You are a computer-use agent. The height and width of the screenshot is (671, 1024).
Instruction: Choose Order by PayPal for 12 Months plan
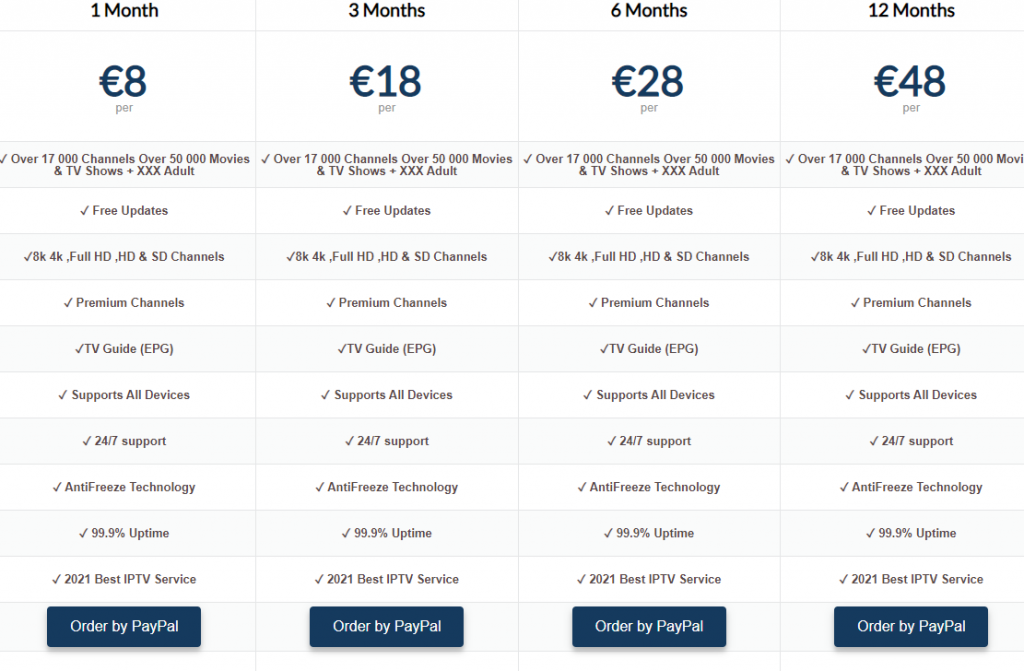click(x=911, y=626)
